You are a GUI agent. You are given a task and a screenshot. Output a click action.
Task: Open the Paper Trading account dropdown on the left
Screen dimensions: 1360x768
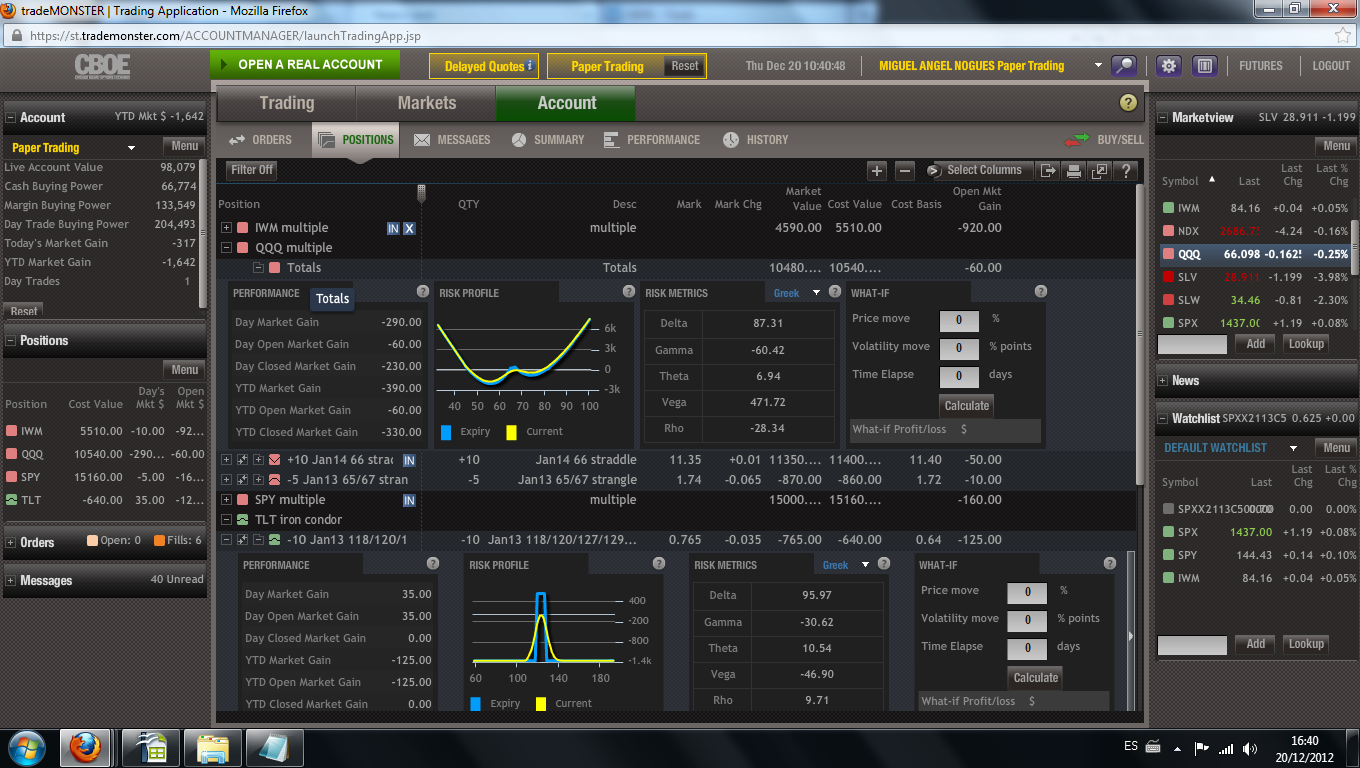click(131, 148)
